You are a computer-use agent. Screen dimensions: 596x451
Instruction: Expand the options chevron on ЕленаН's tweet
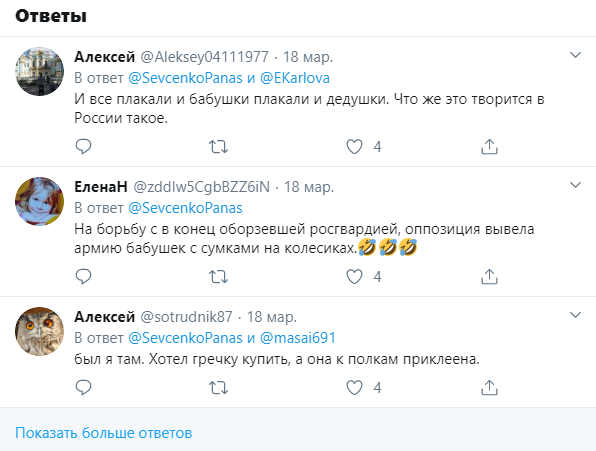point(575,185)
